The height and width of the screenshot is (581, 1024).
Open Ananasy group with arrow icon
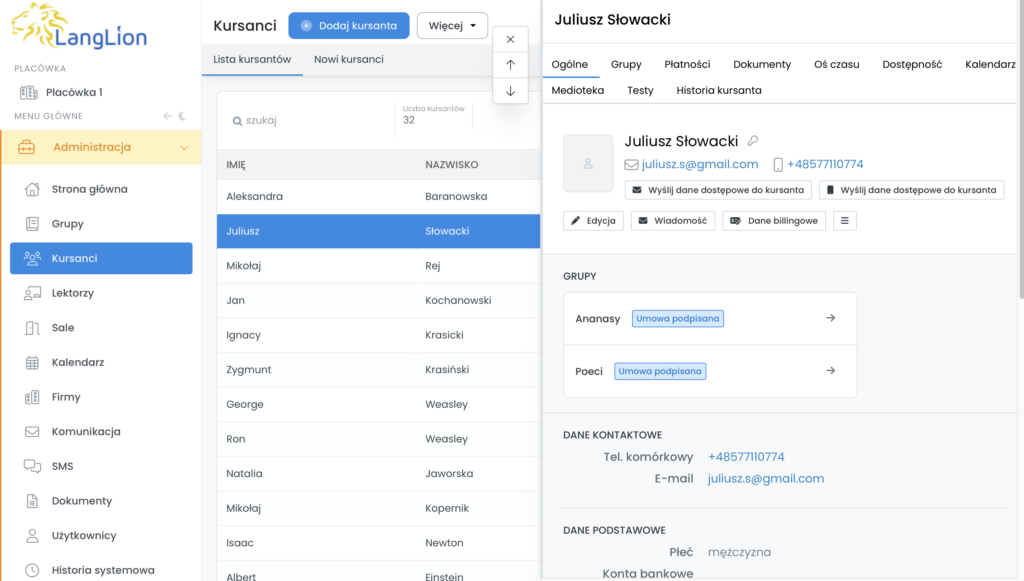click(831, 318)
